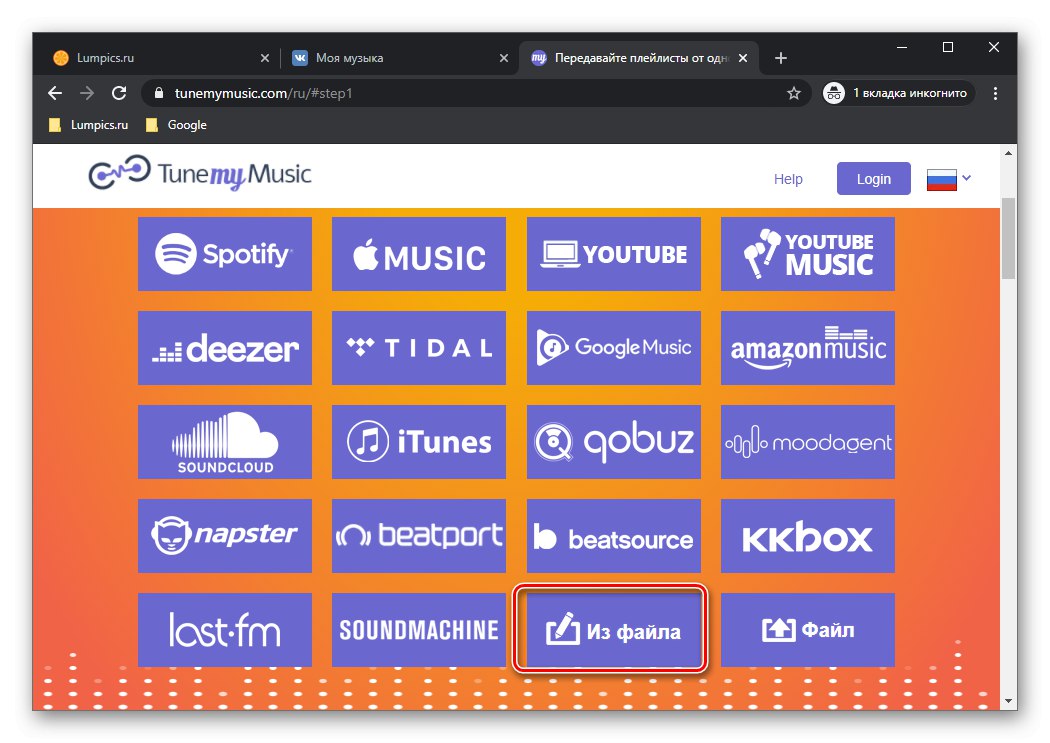The image size is (1050, 743).
Task: Select the YouTube Music tile
Action: tap(808, 254)
